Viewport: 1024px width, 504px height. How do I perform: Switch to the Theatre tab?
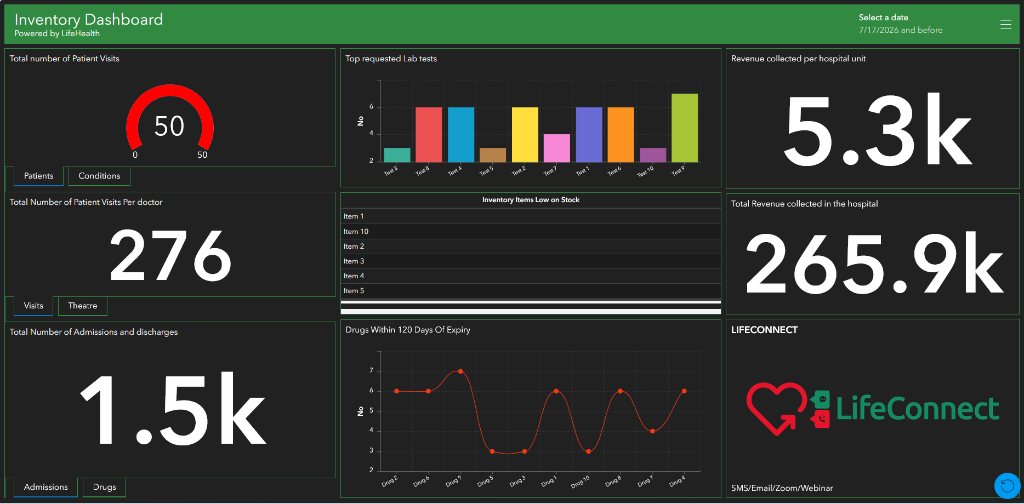pos(83,306)
